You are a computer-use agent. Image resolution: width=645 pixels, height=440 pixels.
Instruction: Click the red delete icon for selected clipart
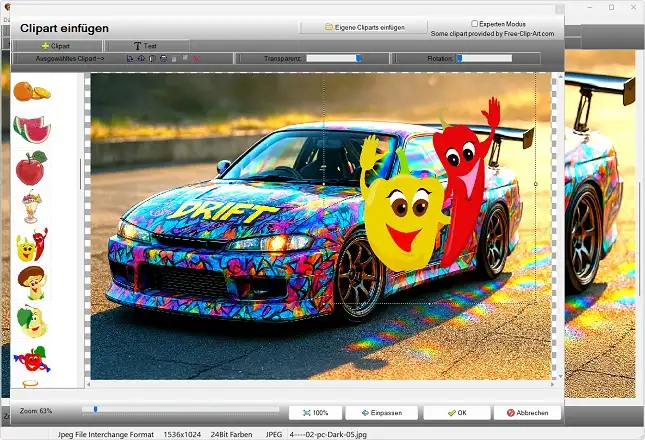click(x=196, y=59)
